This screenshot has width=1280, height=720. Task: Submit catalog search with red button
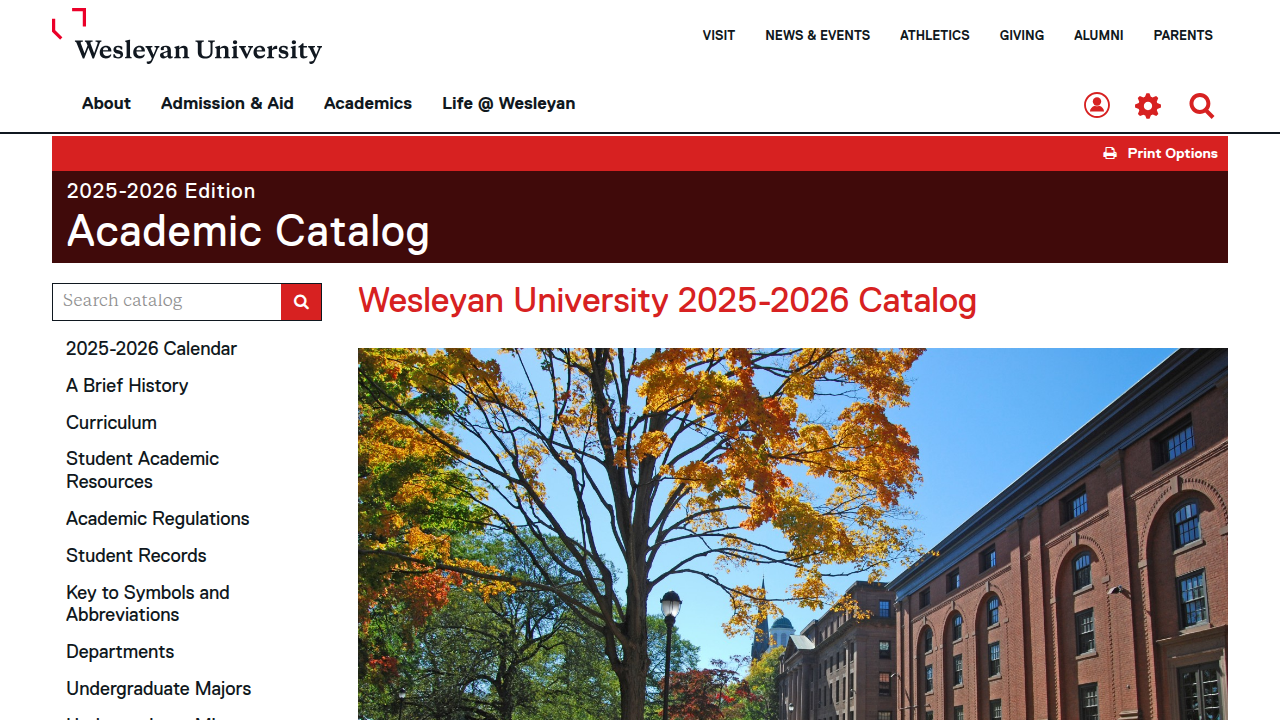tap(301, 301)
